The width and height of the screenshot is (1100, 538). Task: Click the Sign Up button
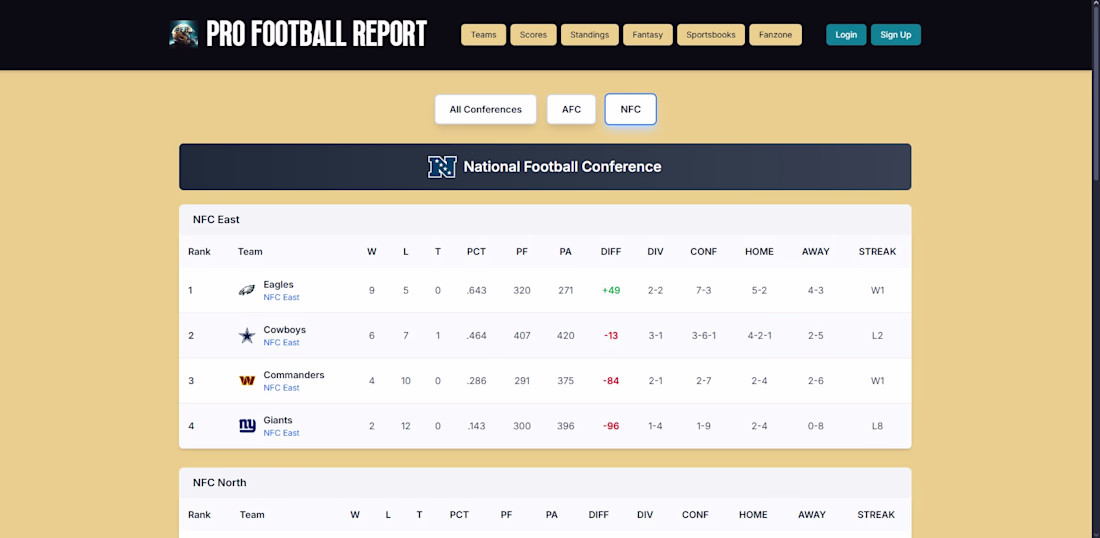tap(895, 35)
